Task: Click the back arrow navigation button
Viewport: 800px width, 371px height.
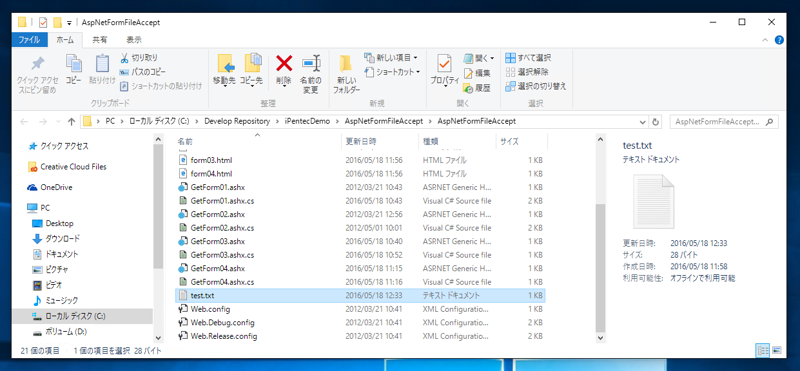Action: (24, 122)
